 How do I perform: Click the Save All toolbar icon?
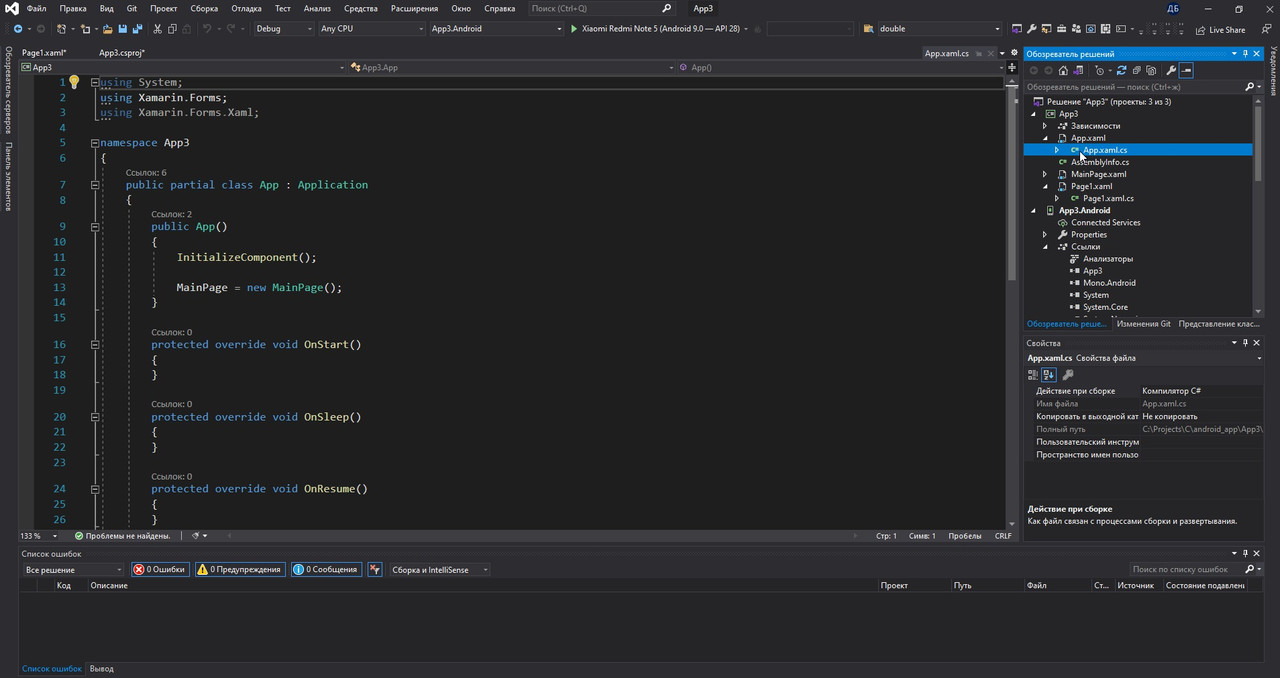pyautogui.click(x=137, y=29)
